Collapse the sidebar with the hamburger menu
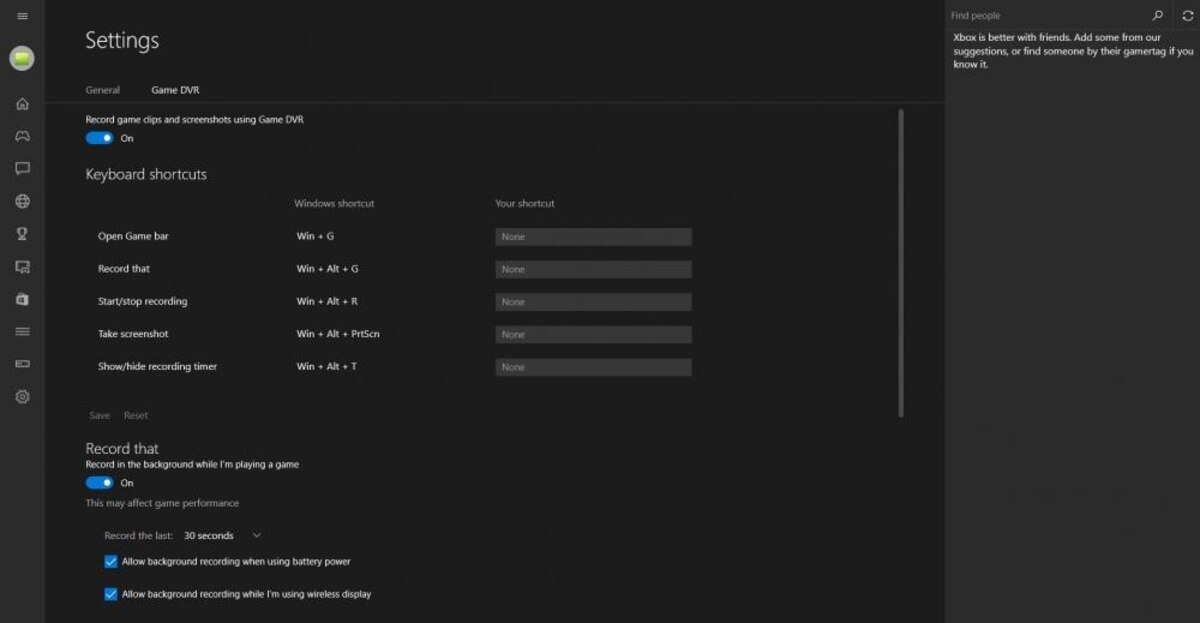The height and width of the screenshot is (623, 1200). [21, 16]
